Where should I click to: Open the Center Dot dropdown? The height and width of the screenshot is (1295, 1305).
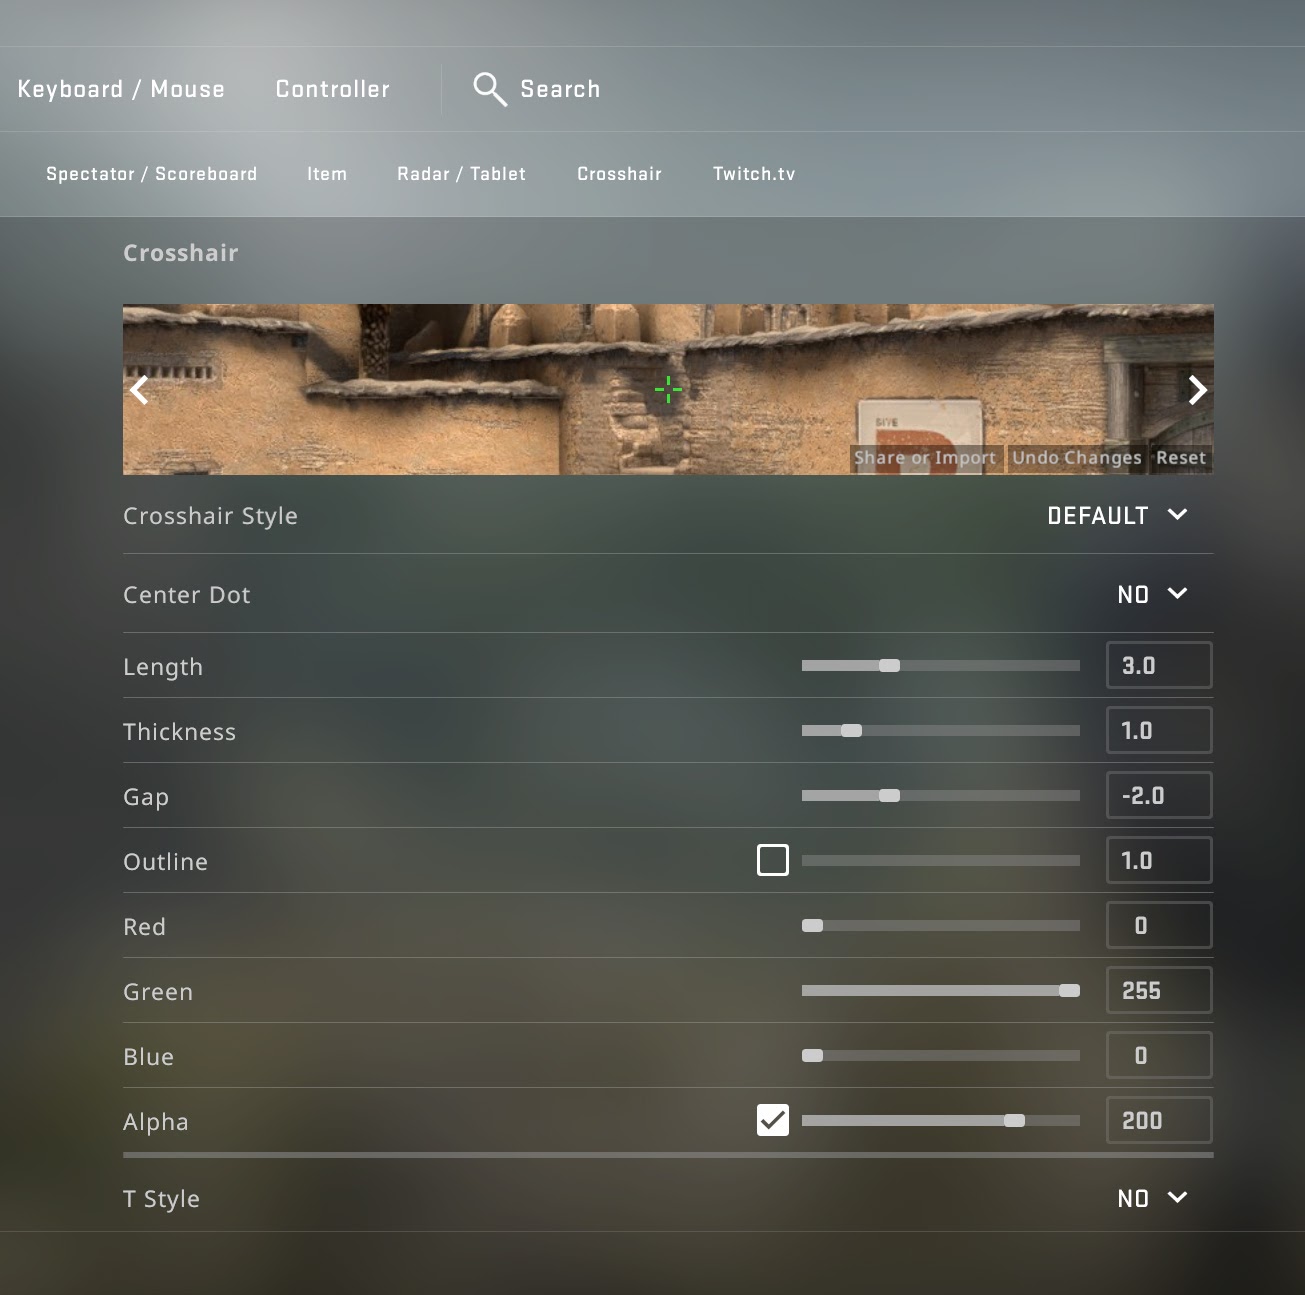tap(1152, 595)
